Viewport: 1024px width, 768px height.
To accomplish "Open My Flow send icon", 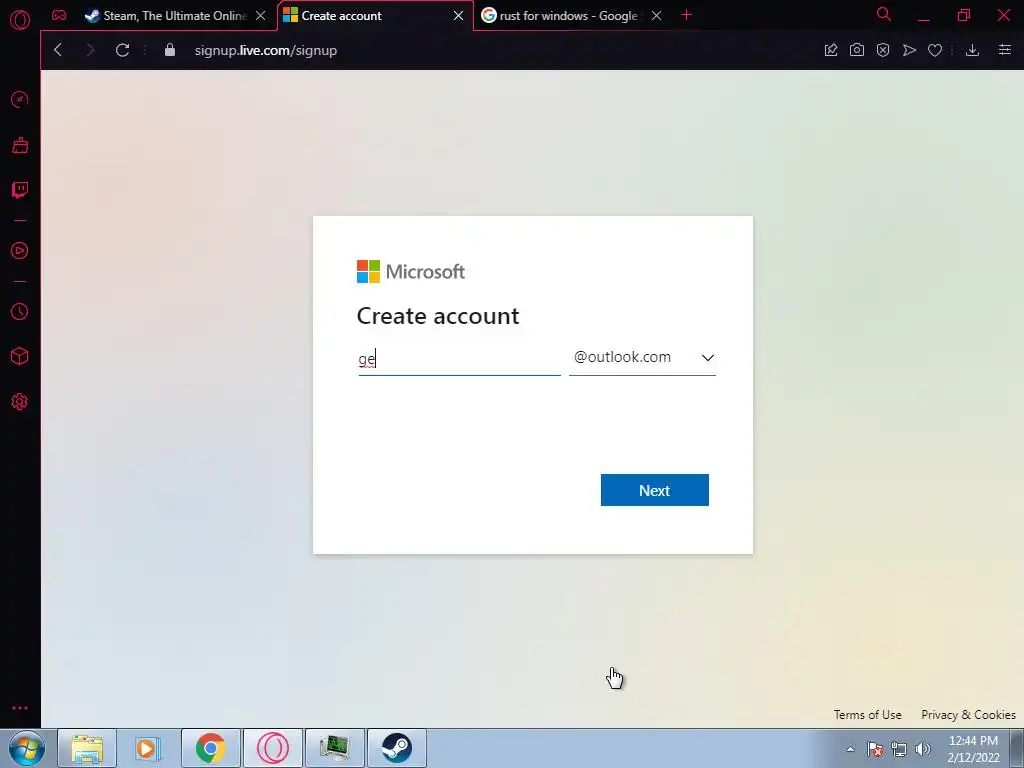I will [909, 50].
